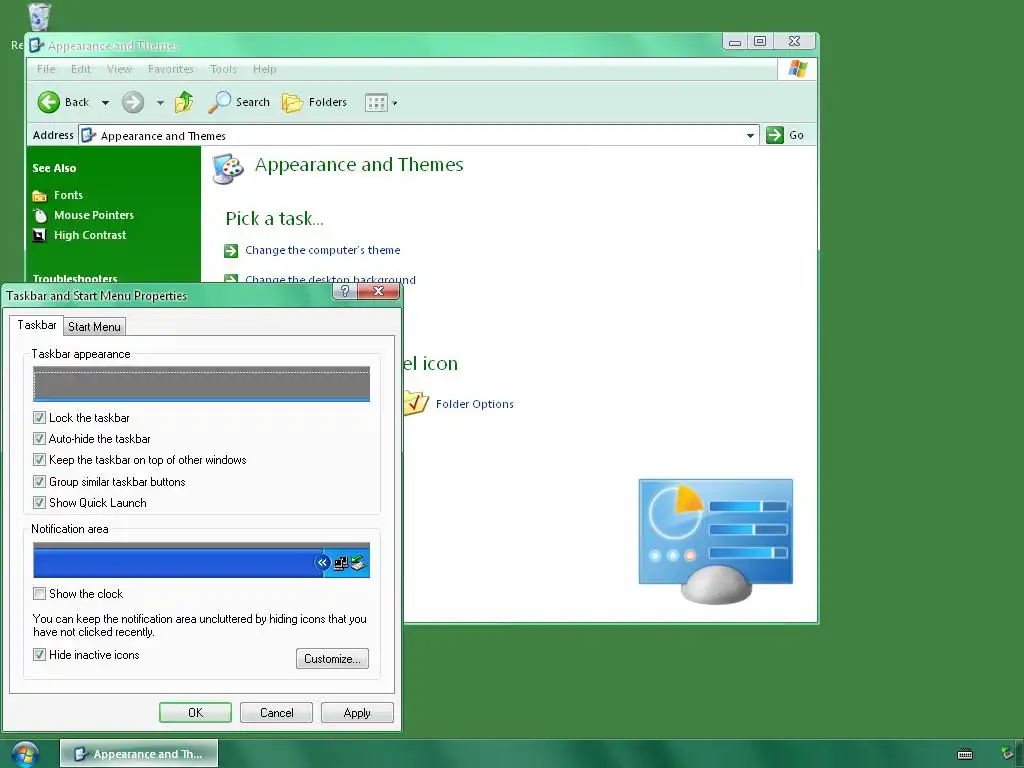This screenshot has height=768, width=1024.
Task: Open the Recycle Bin desktop icon
Action: pos(39,16)
